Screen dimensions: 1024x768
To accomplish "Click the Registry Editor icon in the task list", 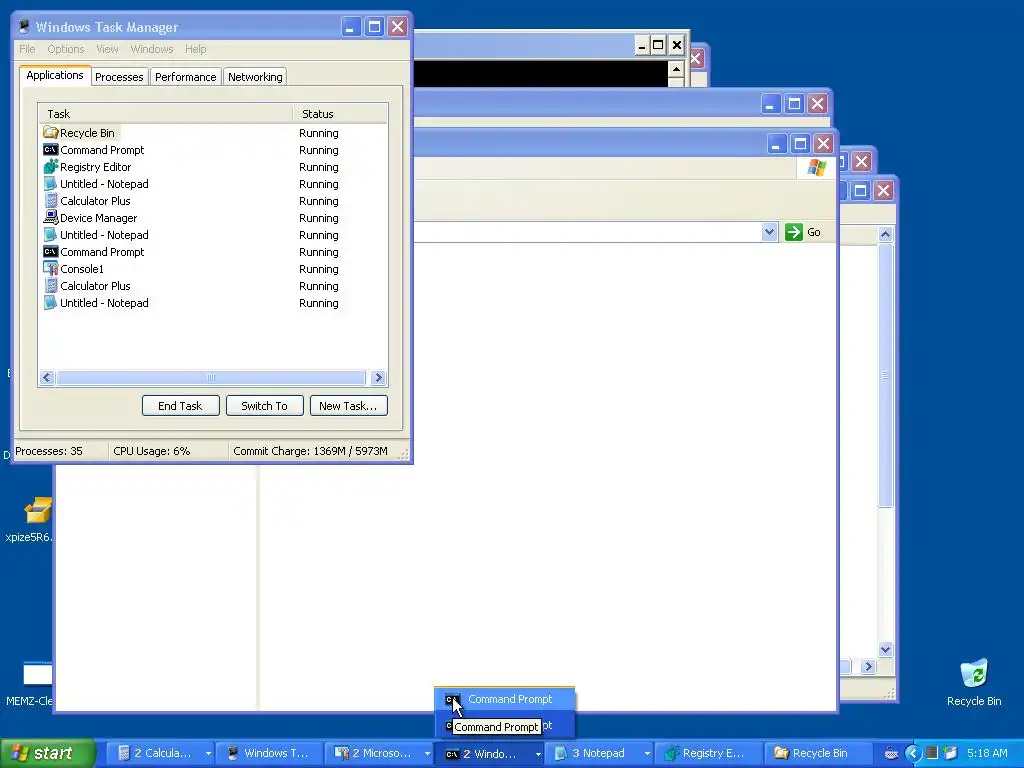I will (x=50, y=167).
